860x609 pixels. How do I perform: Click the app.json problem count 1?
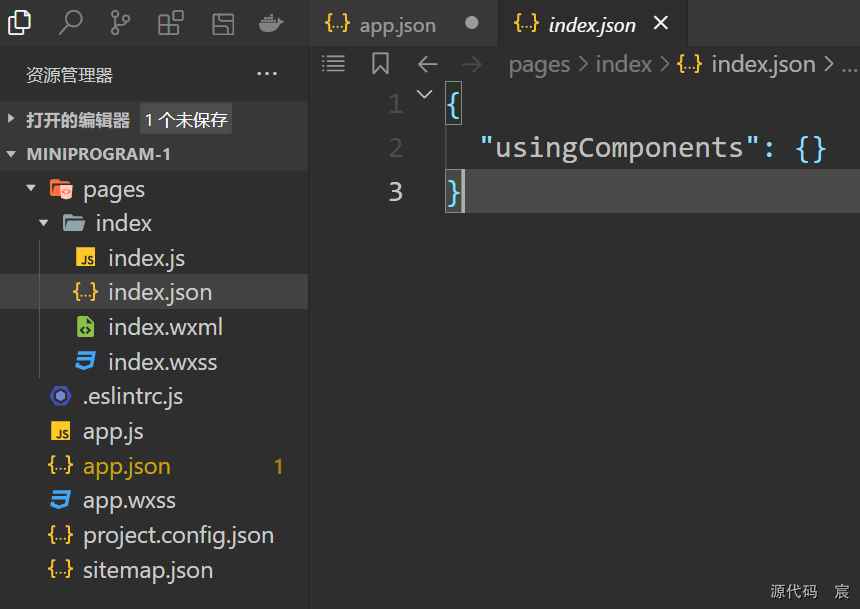(x=279, y=467)
